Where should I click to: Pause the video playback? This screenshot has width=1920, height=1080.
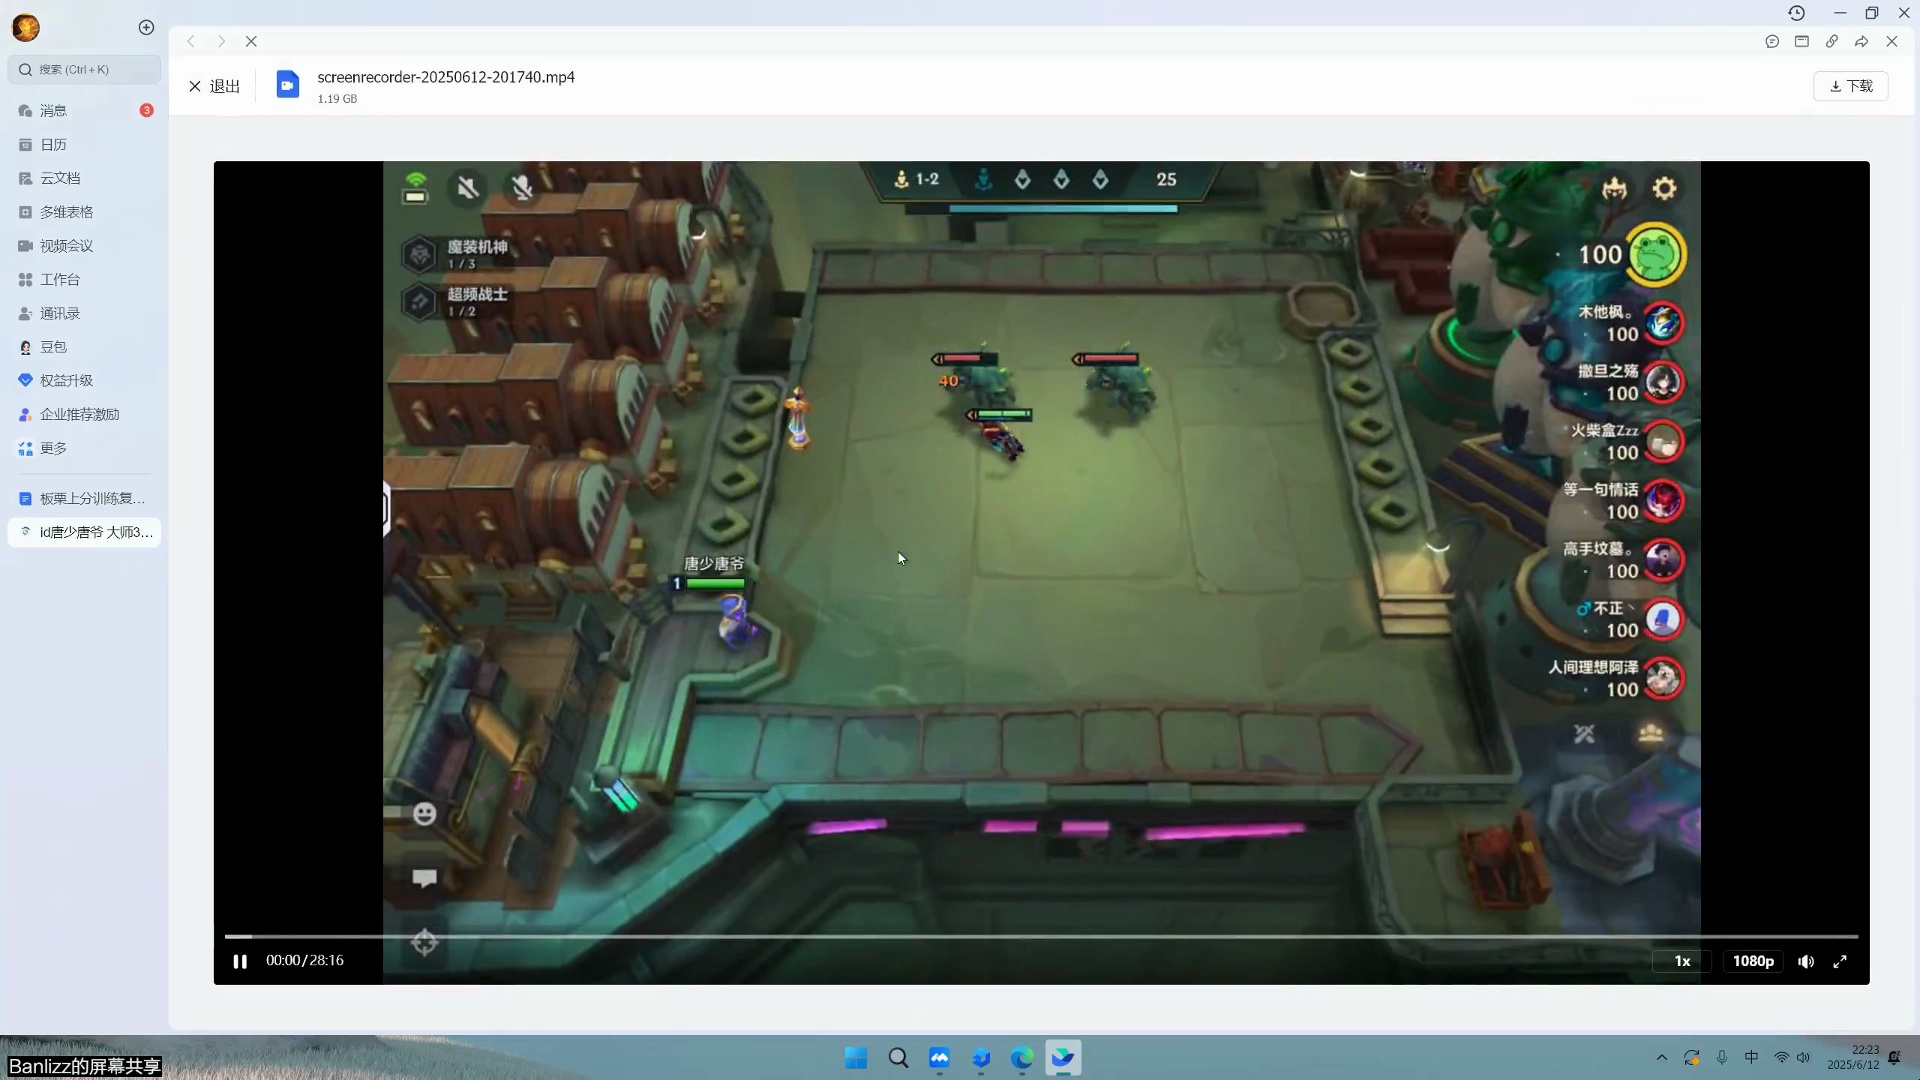240,961
